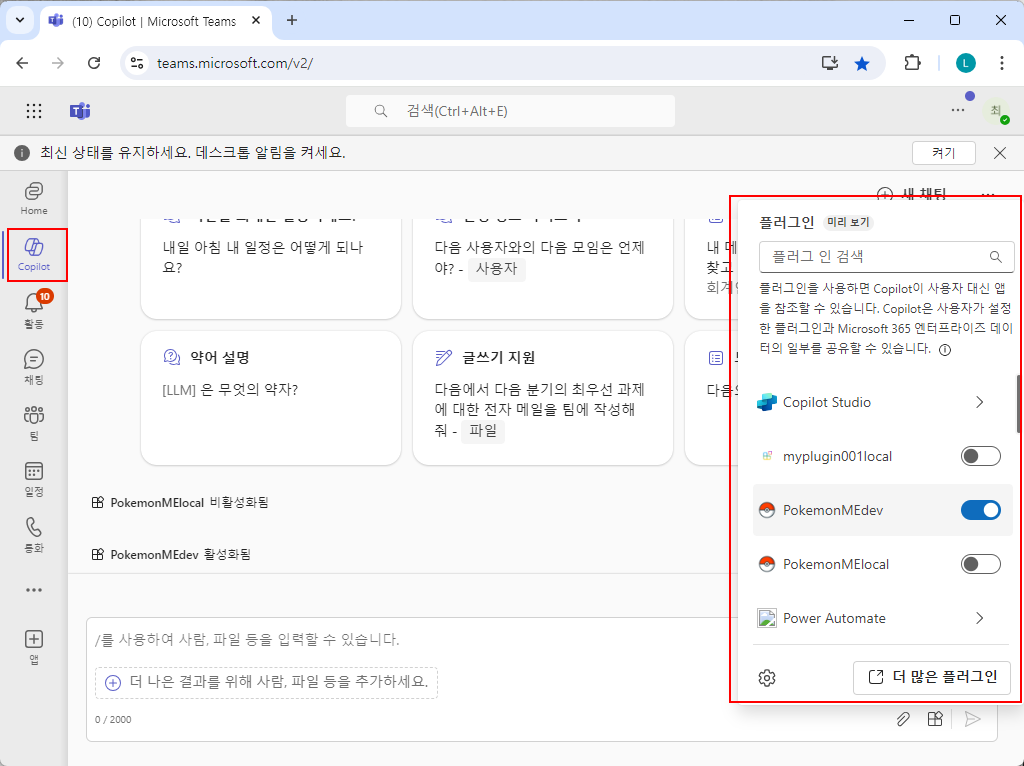Viewport: 1024px width, 766px height.
Task: Open the Calendar (일정) in the sidebar
Action: tap(34, 479)
